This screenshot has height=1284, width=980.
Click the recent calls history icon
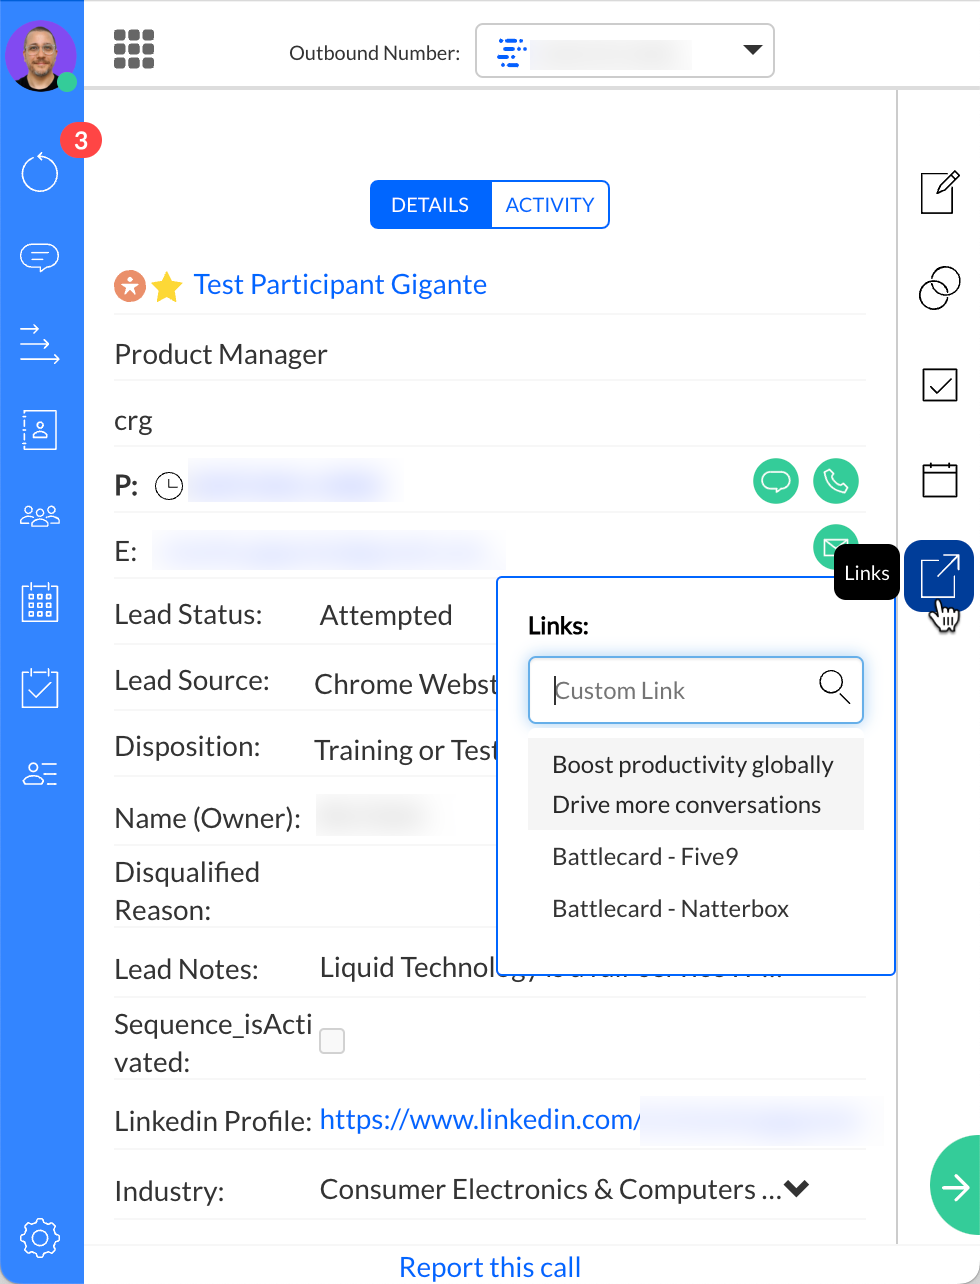40,172
